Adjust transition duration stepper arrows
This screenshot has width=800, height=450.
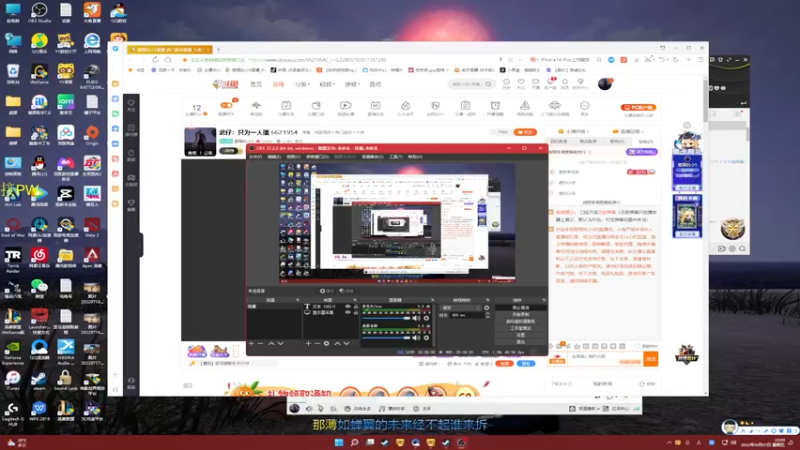click(x=487, y=315)
